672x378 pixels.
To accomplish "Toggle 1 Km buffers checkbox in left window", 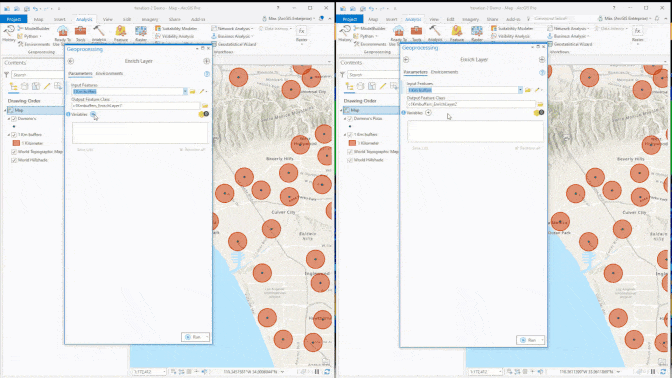I will (14, 135).
